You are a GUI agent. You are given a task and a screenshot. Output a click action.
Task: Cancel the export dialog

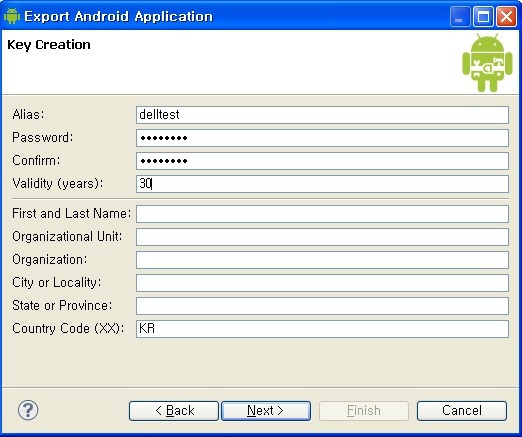pyautogui.click(x=462, y=411)
